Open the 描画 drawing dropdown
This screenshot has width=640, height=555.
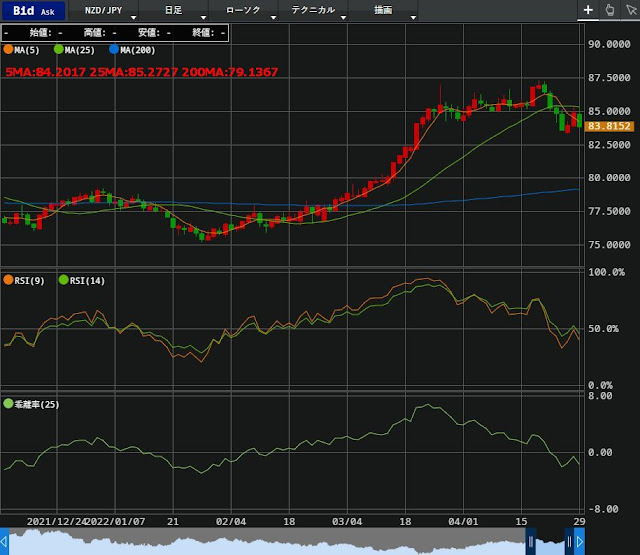[x=383, y=11]
